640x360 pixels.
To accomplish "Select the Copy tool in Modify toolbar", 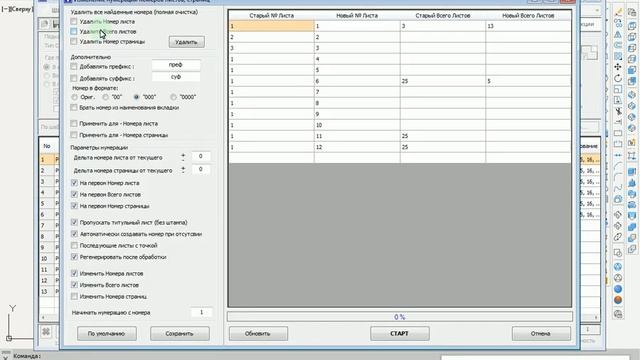I will 618,24.
